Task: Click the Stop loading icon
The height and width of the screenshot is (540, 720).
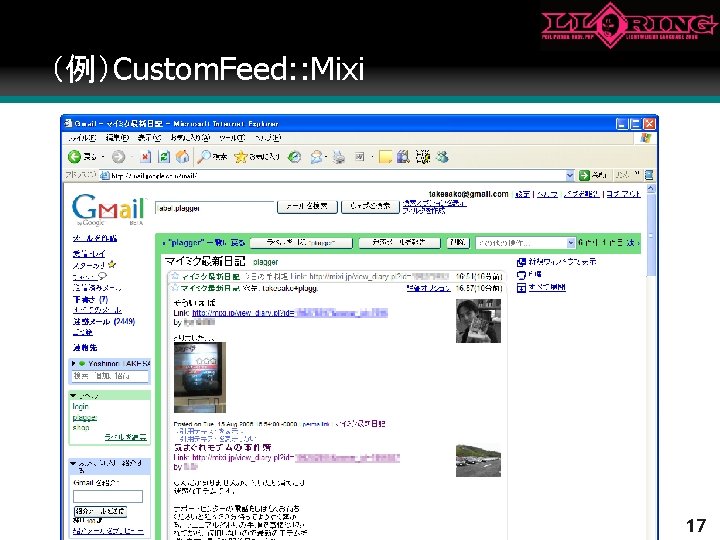Action: click(x=146, y=157)
